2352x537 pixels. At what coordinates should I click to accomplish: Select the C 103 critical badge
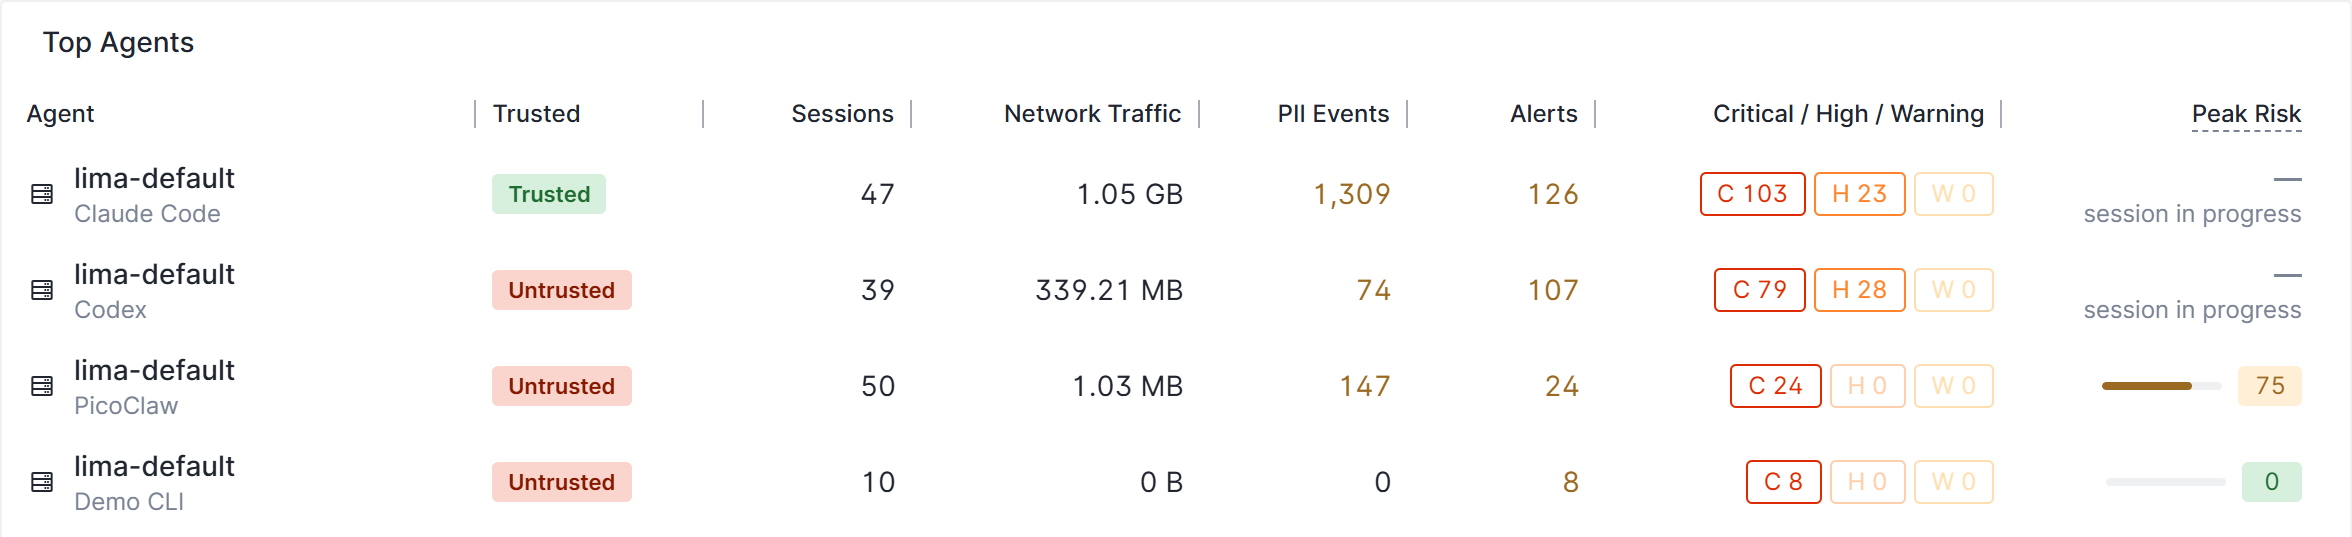(x=1752, y=194)
